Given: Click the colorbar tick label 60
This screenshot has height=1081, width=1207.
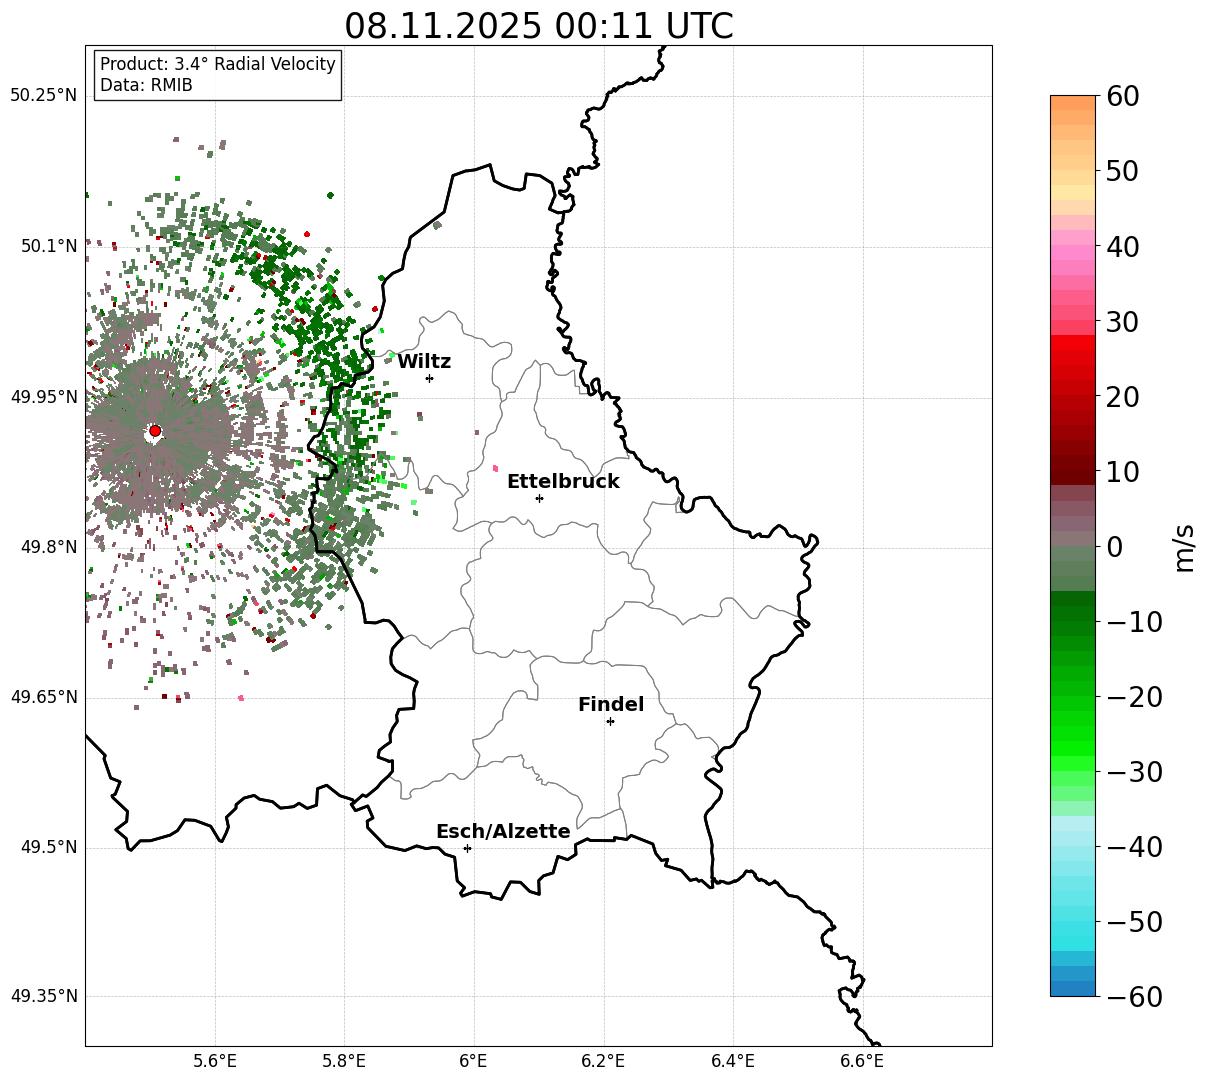Looking at the screenshot, I should [x=1122, y=96].
